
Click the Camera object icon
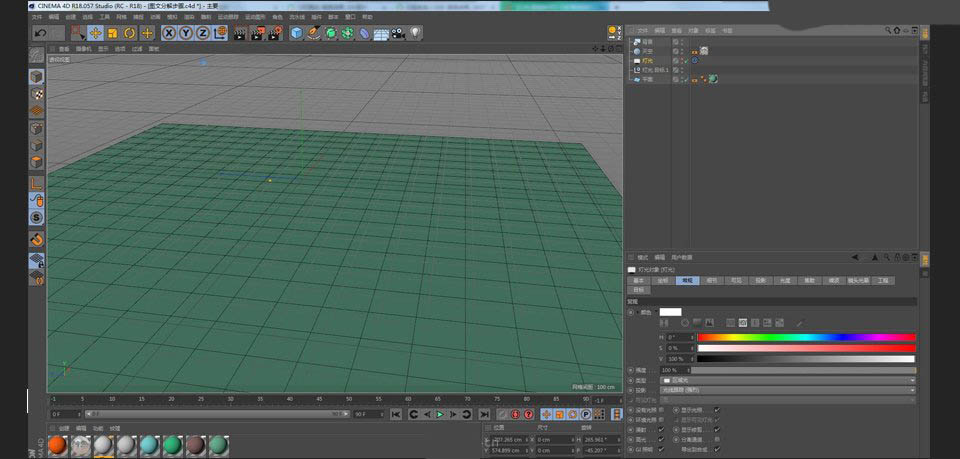point(398,33)
